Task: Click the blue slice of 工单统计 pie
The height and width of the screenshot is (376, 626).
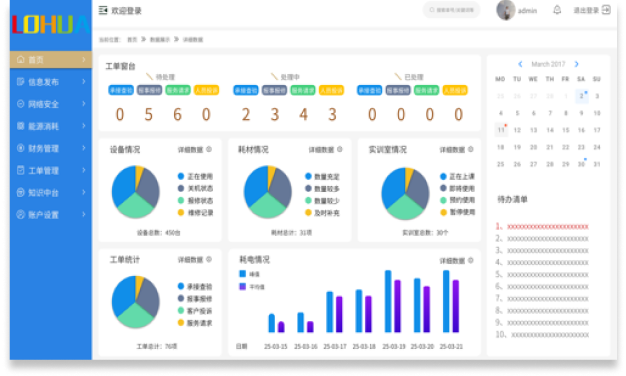Action: (123, 295)
